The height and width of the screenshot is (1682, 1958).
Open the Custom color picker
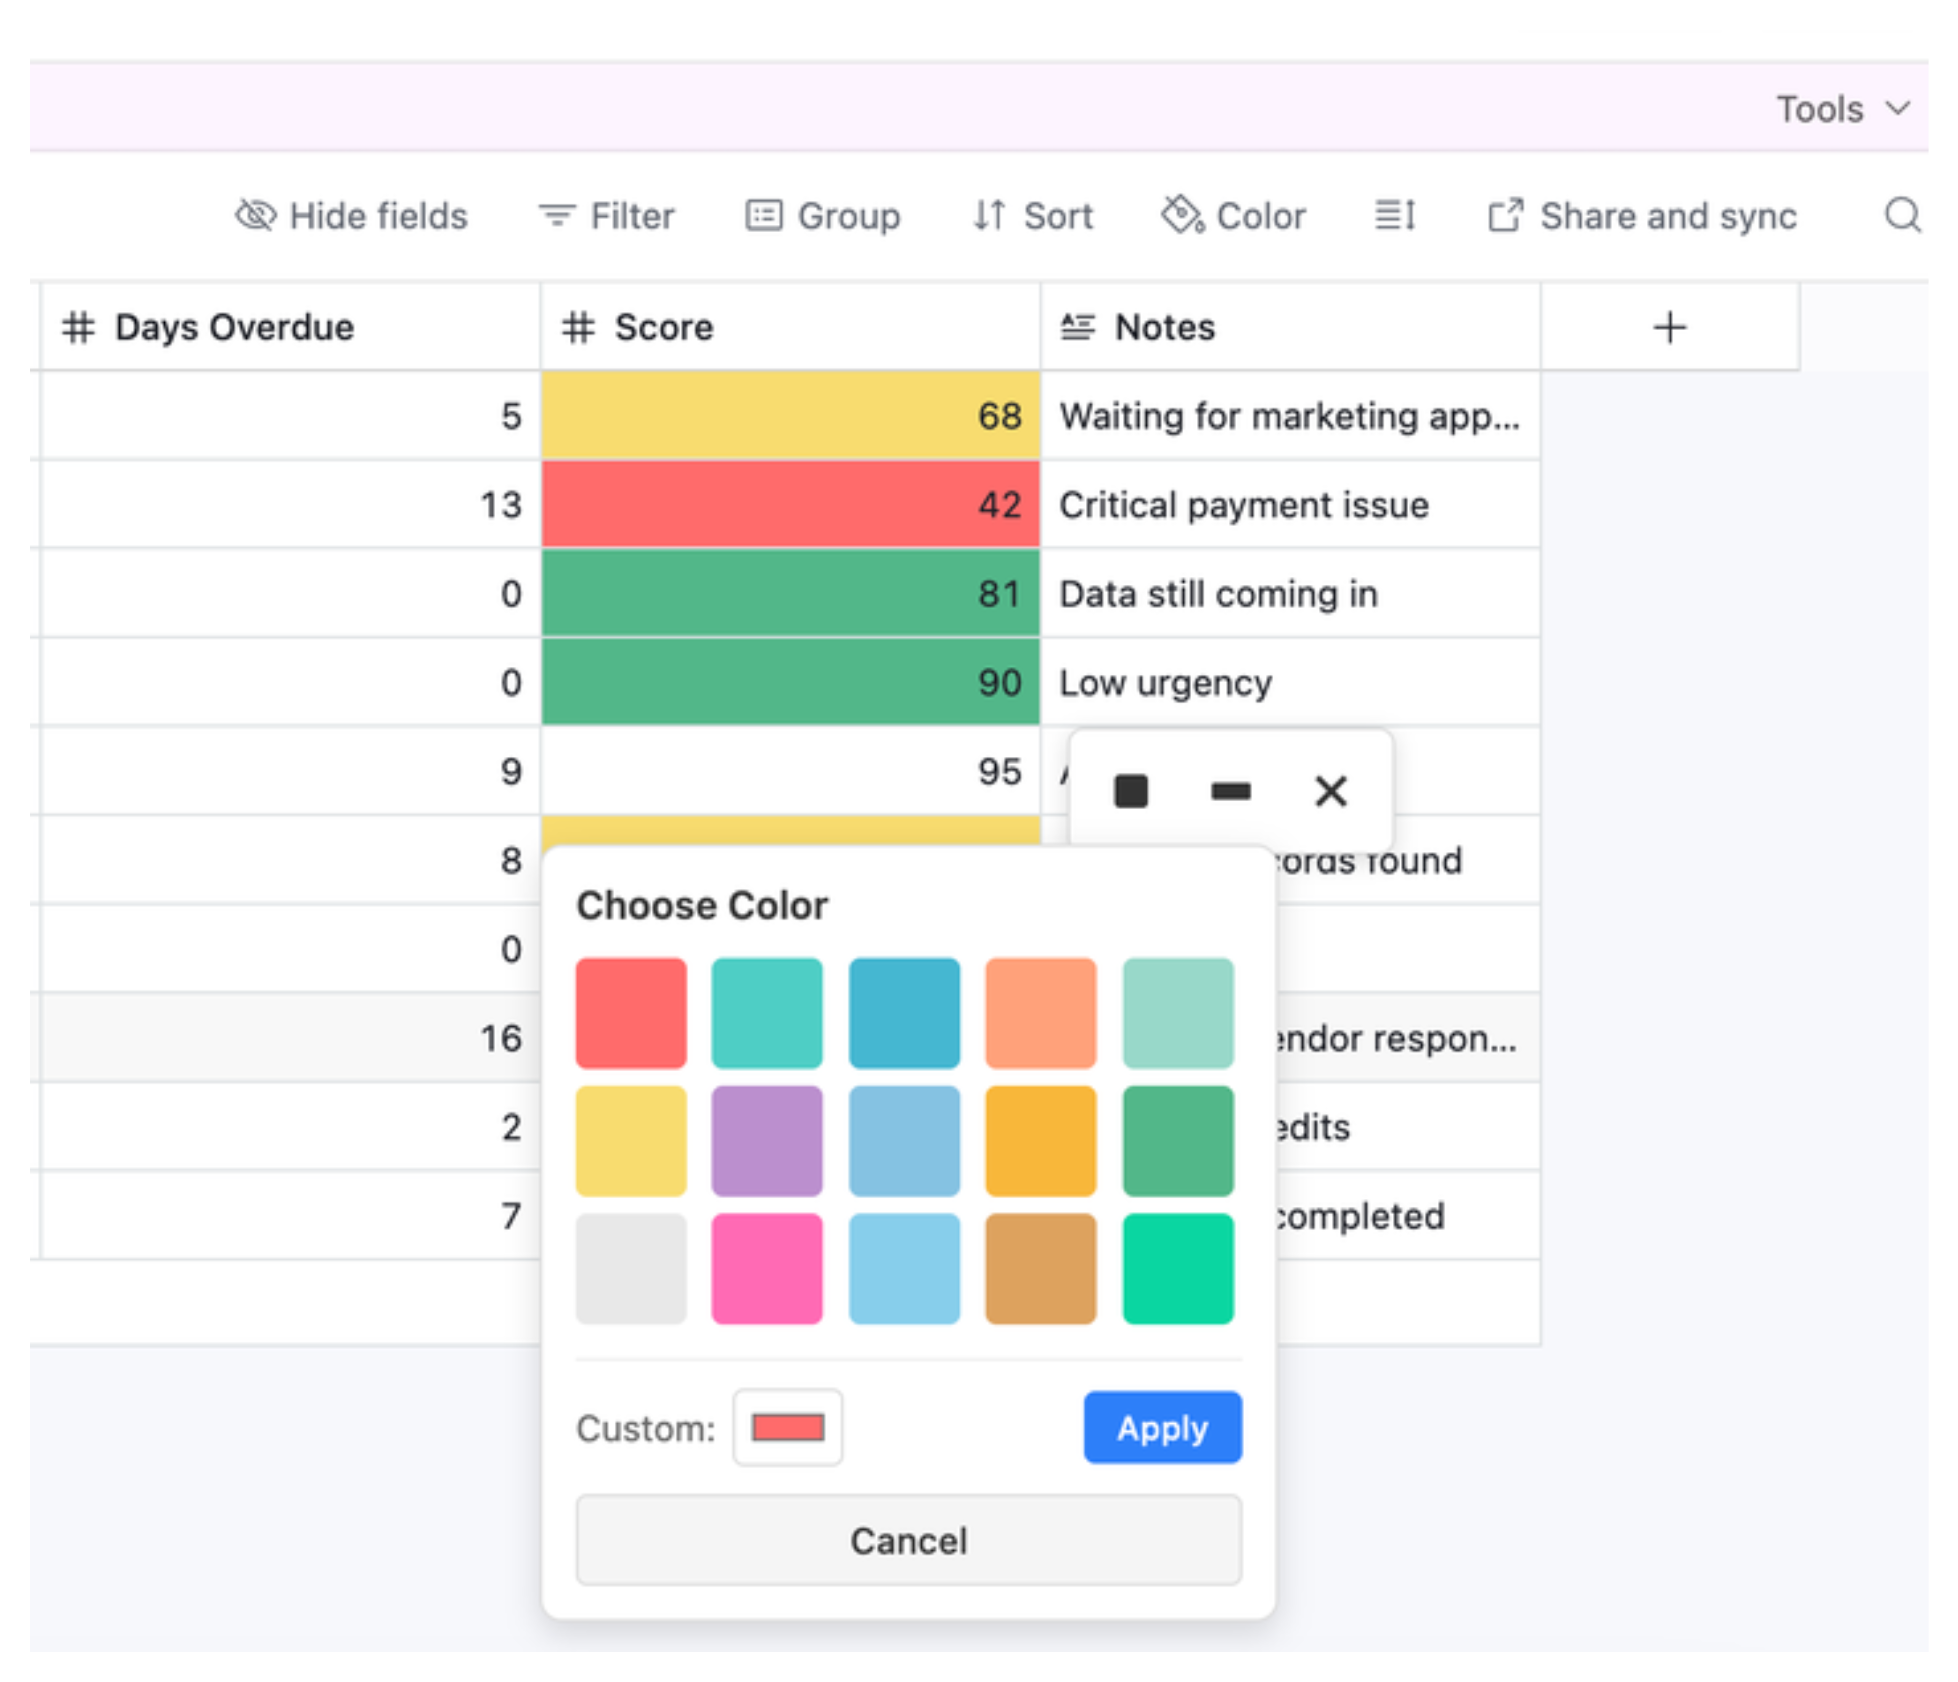[787, 1428]
